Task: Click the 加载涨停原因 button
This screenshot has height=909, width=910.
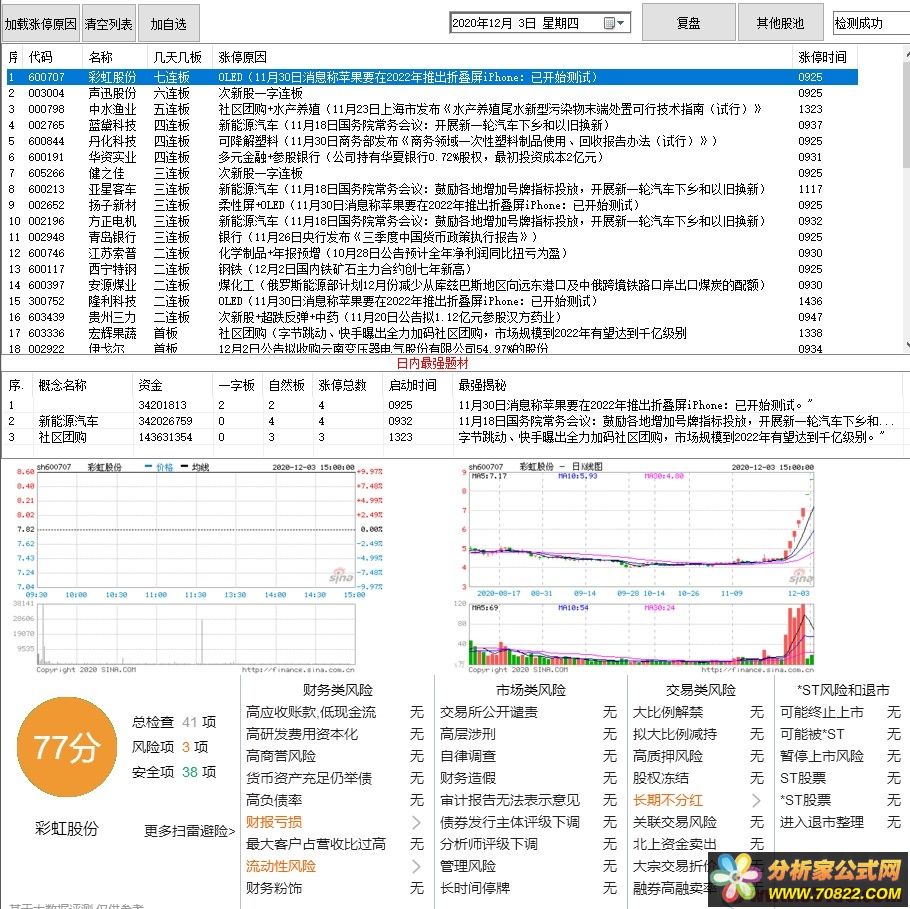Action: click(x=40, y=24)
